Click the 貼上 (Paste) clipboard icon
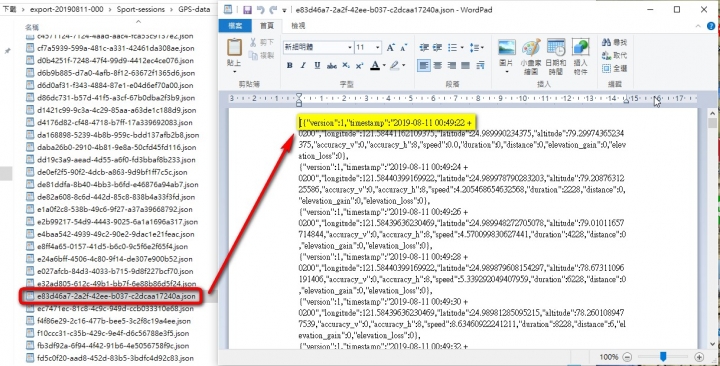The image size is (720, 366). point(234,48)
